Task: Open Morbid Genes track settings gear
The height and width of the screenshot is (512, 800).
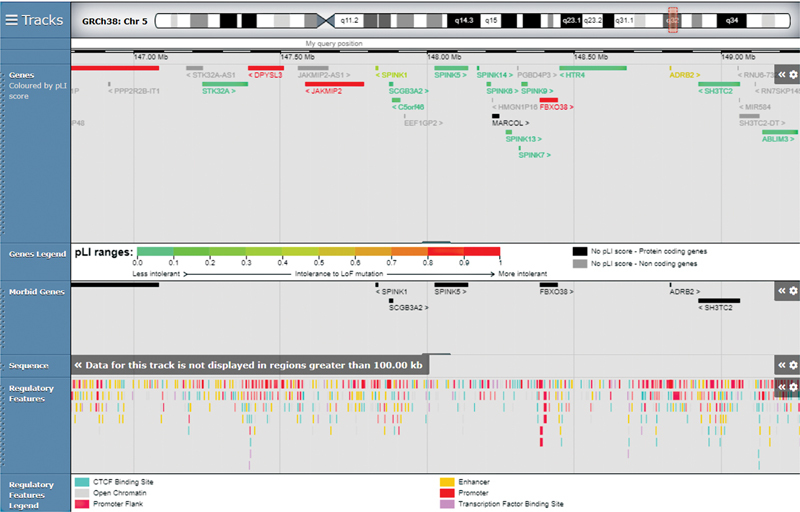Action: pos(793,290)
